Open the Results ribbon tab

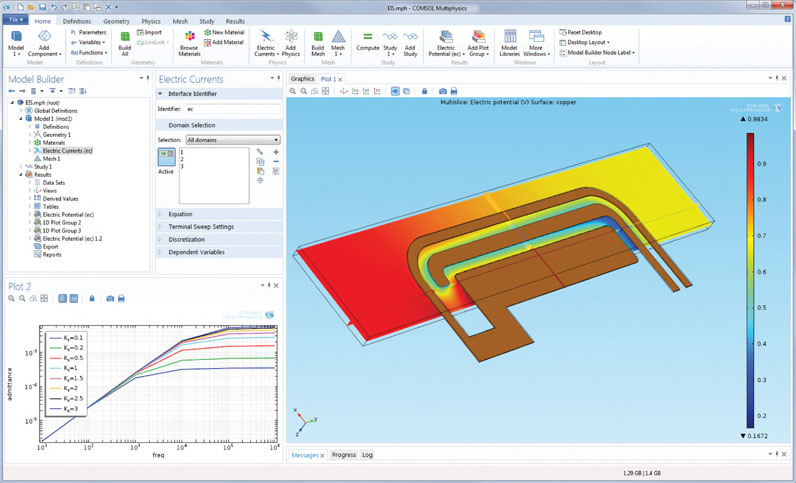[x=235, y=21]
